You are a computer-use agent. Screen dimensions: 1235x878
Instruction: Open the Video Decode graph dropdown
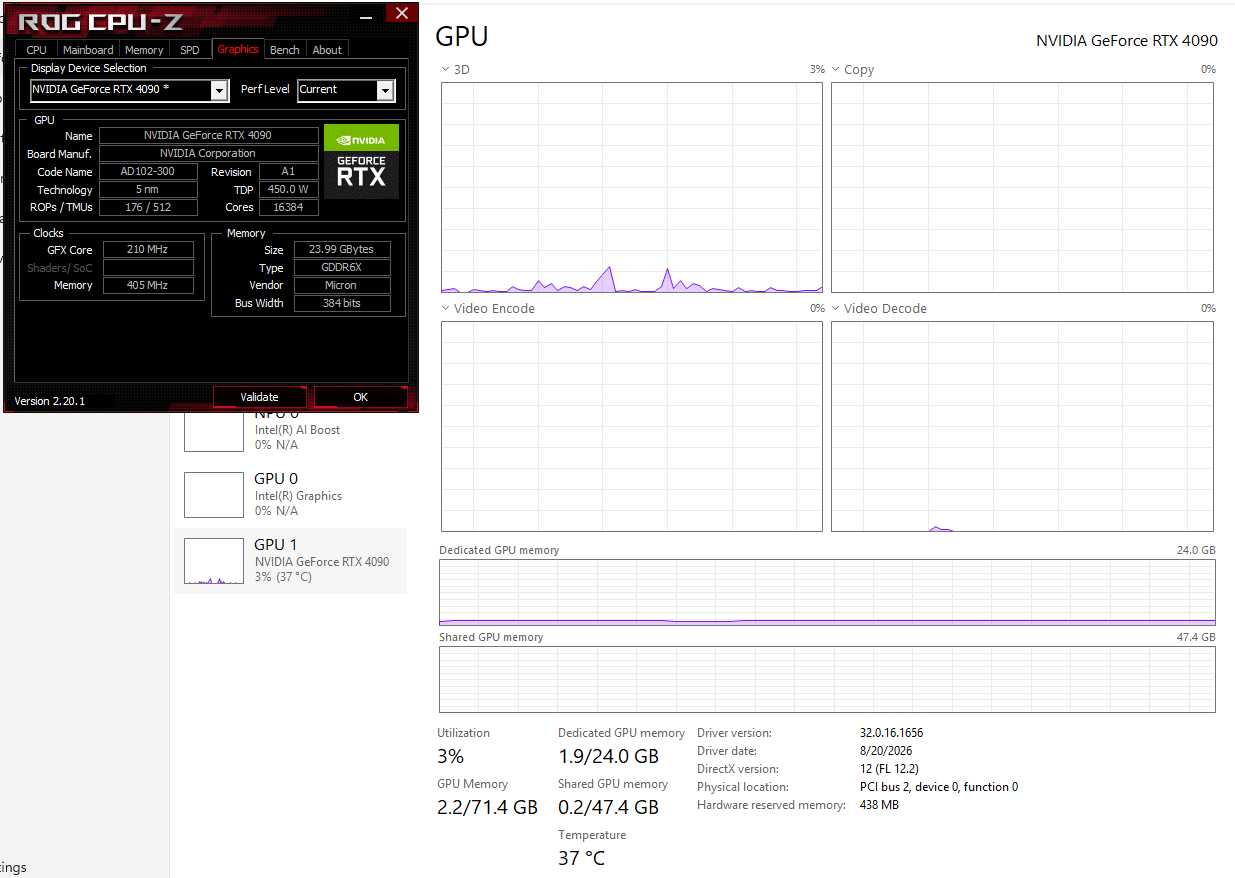836,309
